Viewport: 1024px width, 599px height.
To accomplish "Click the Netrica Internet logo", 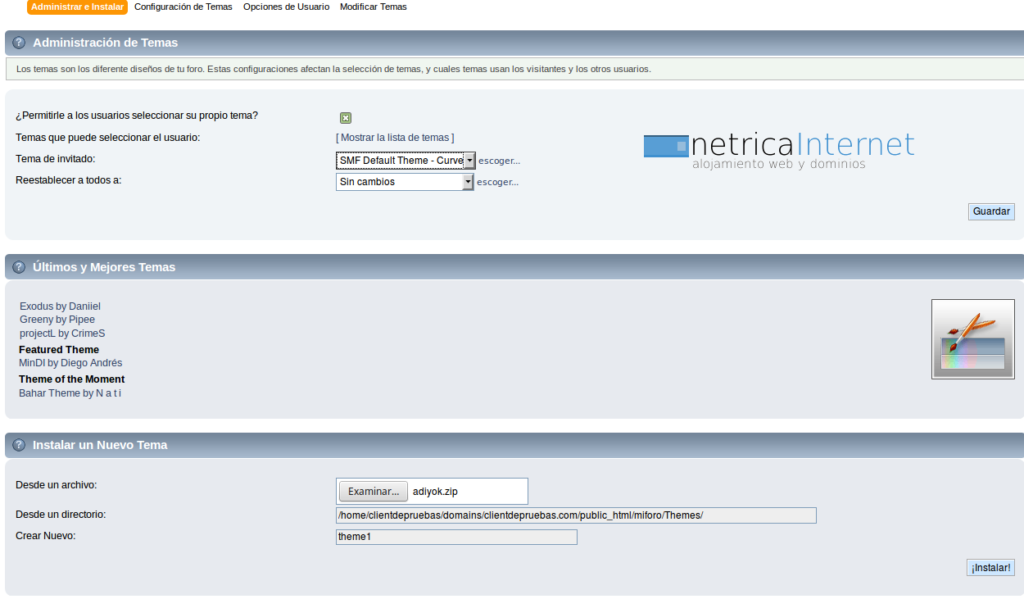I will pyautogui.click(x=778, y=150).
